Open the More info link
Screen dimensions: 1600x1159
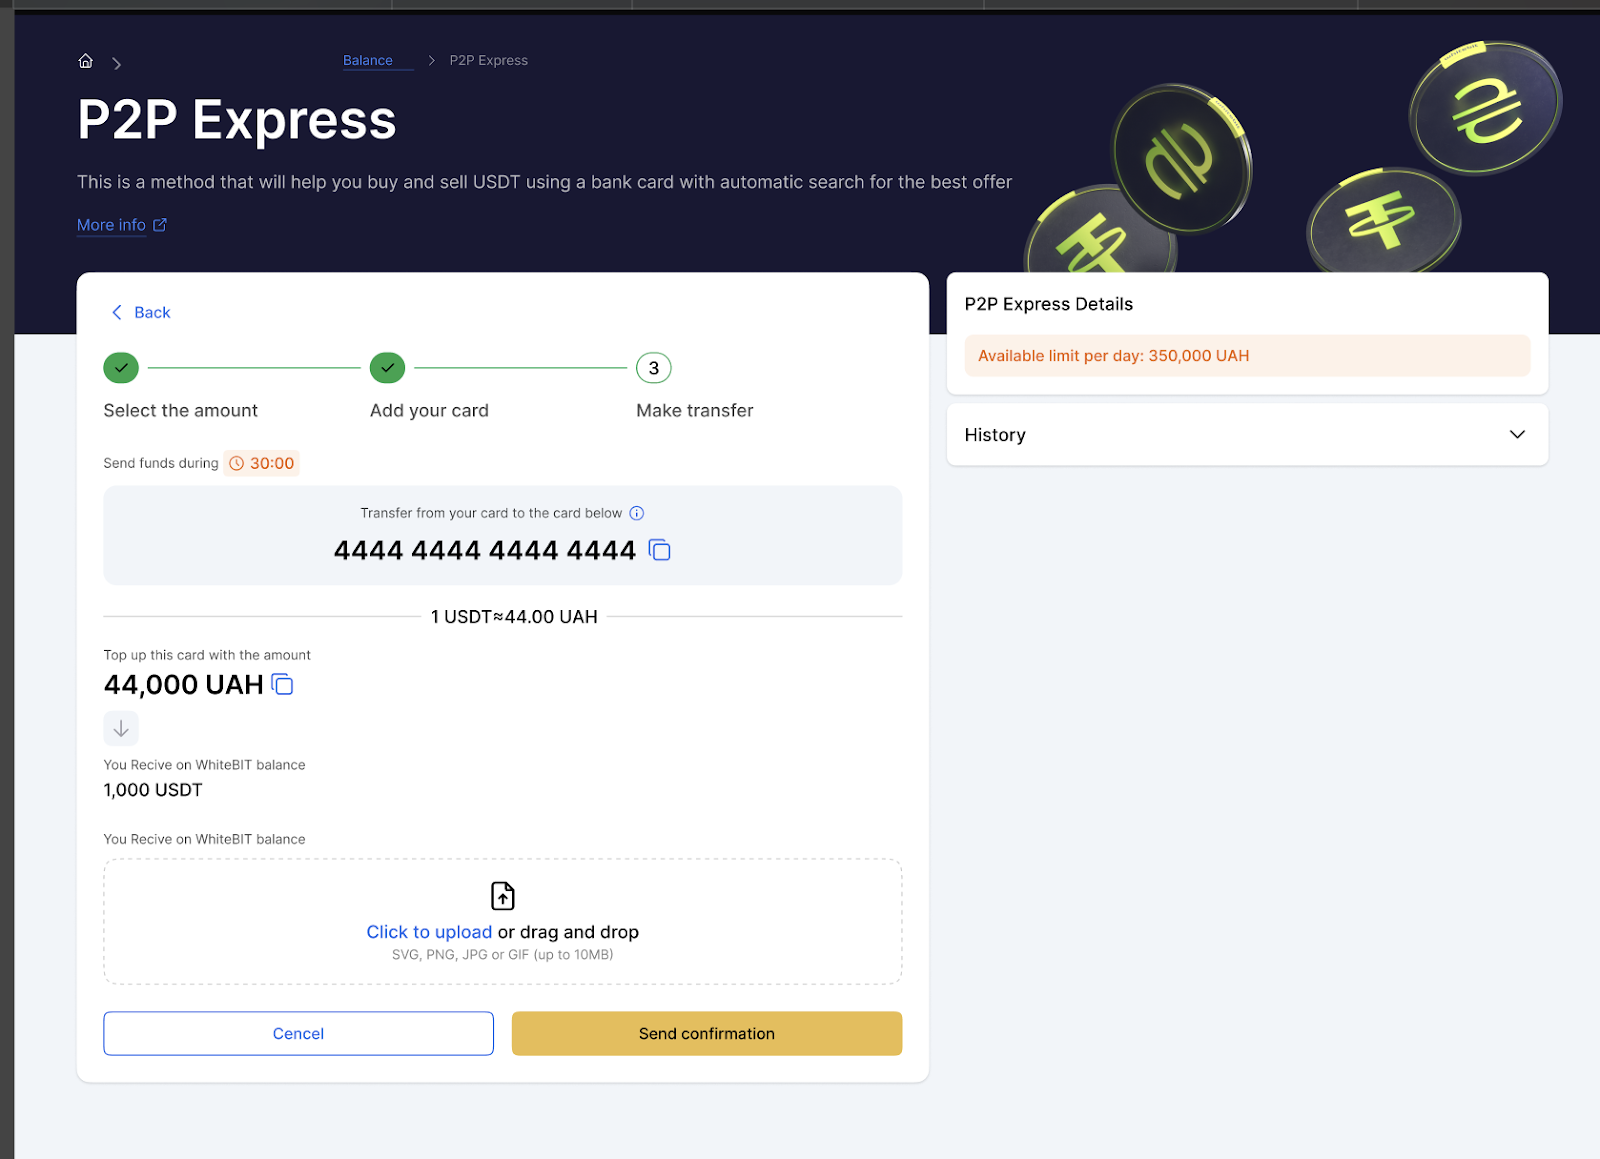111,225
